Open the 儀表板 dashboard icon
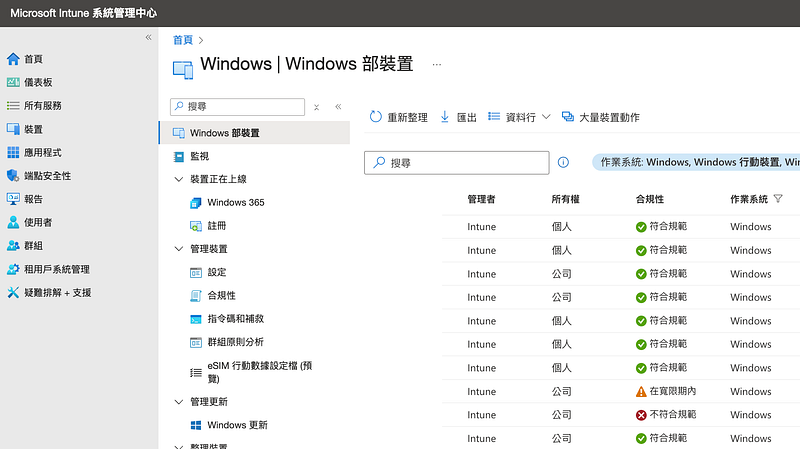This screenshot has width=800, height=449. (13, 82)
